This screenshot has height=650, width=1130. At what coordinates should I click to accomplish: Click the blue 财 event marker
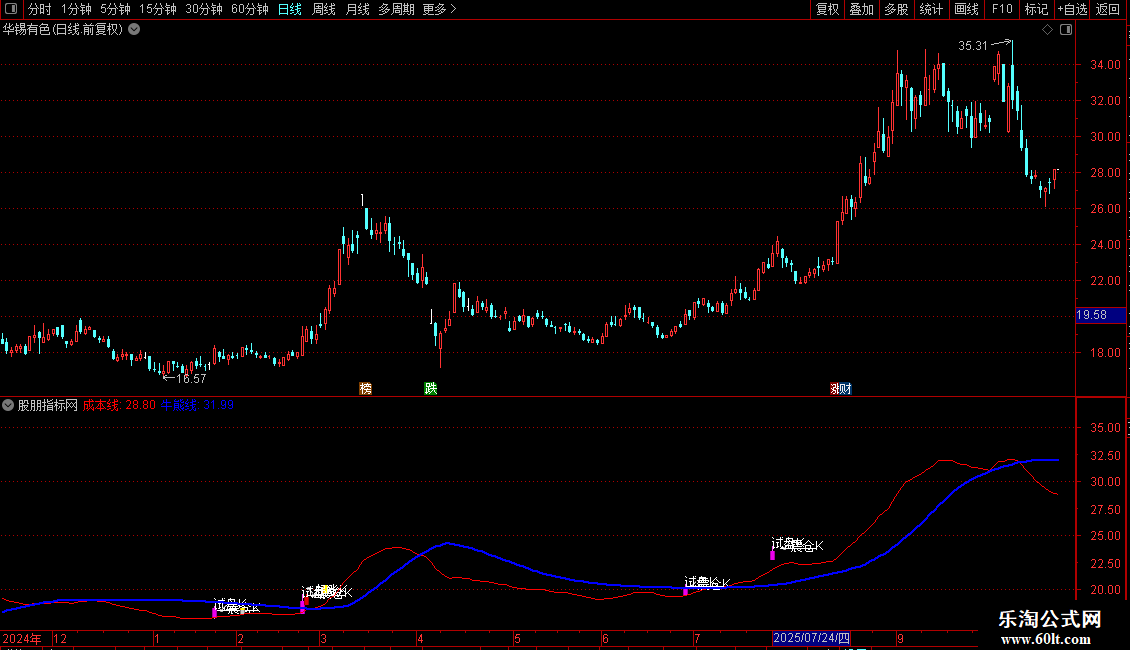click(846, 388)
